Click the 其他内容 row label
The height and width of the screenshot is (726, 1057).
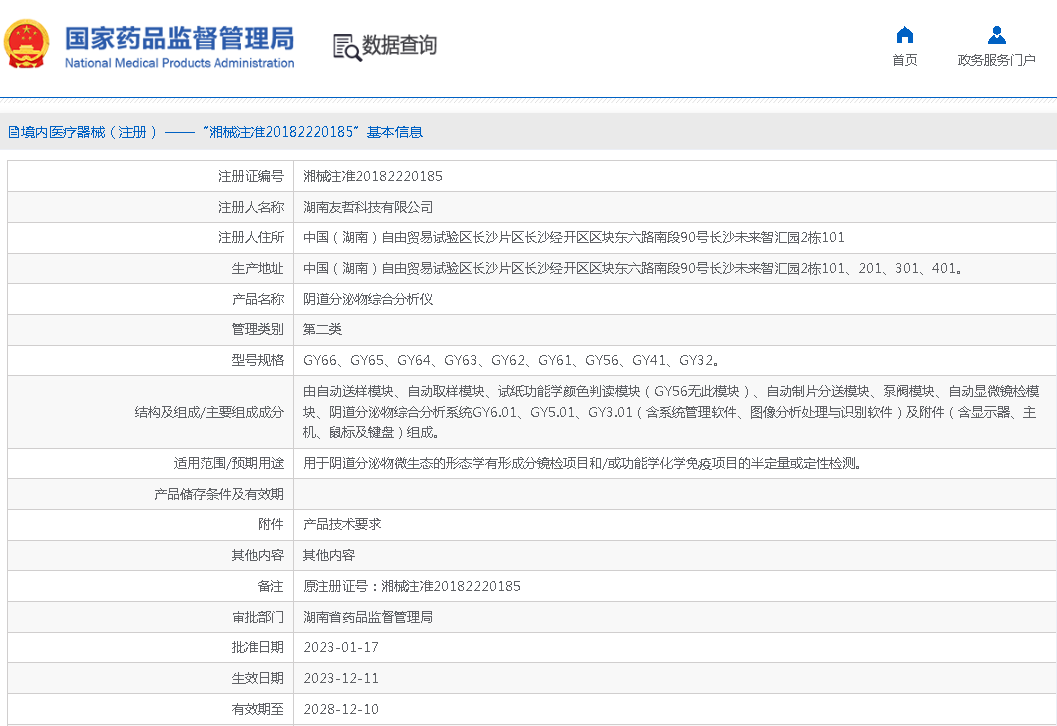(x=258, y=555)
